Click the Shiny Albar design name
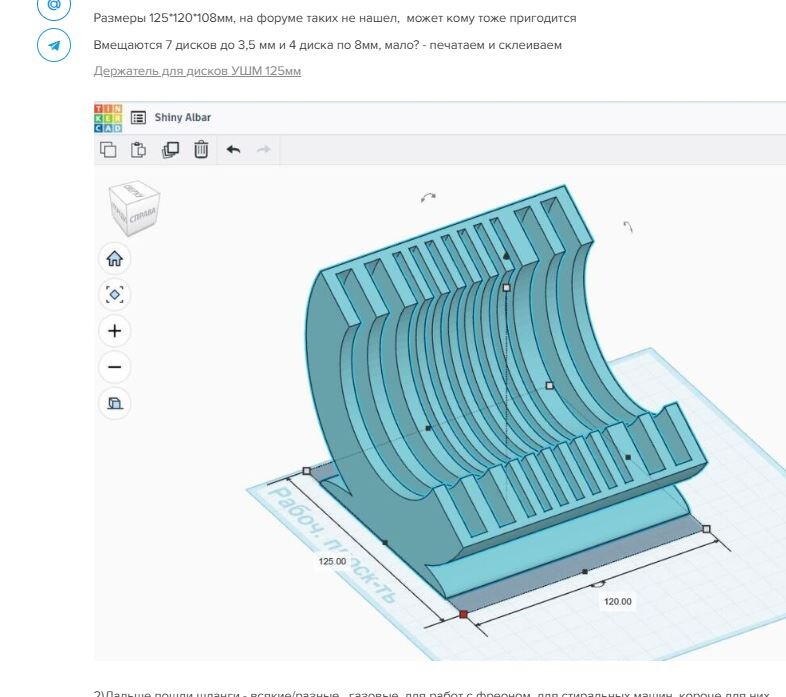The height and width of the screenshot is (697, 786). 182,117
